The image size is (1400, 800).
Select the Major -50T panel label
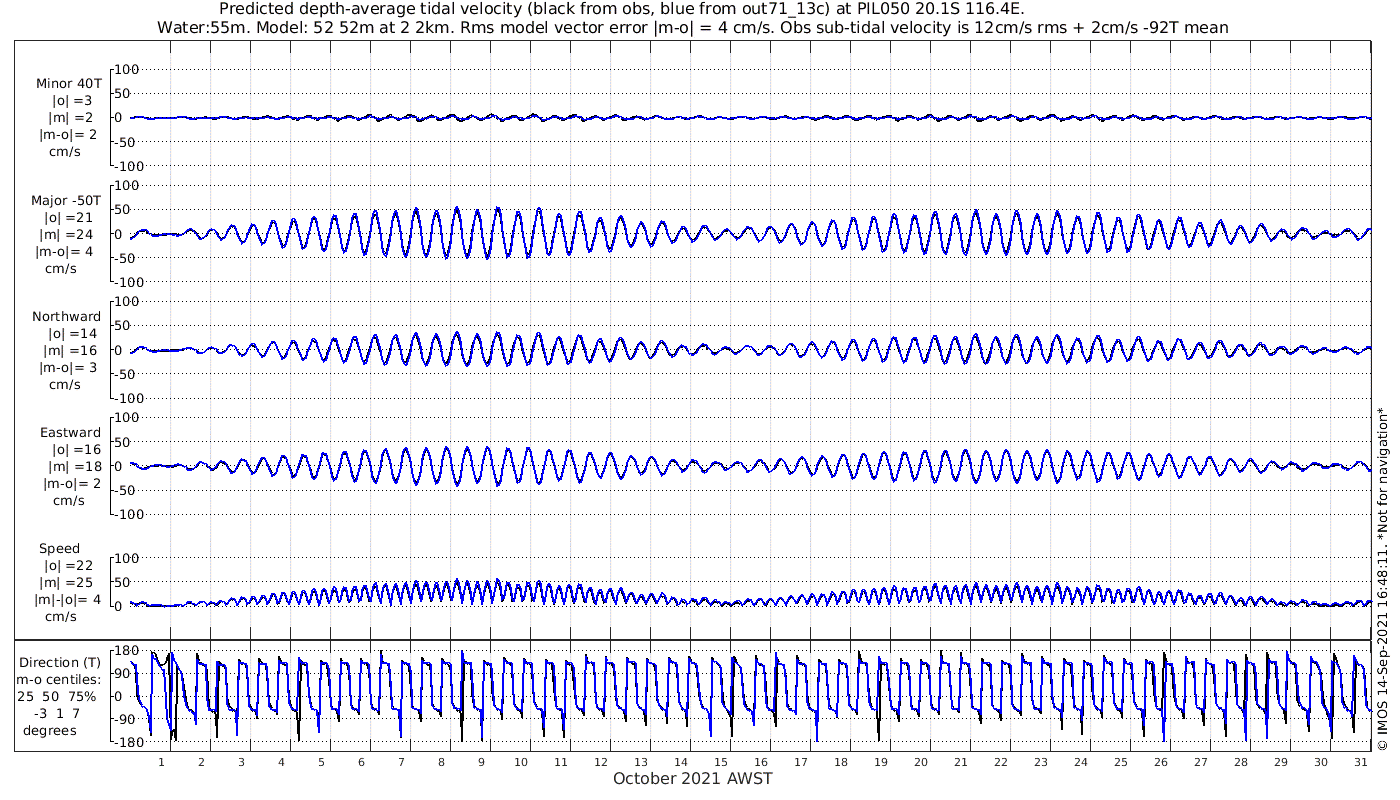click(66, 201)
